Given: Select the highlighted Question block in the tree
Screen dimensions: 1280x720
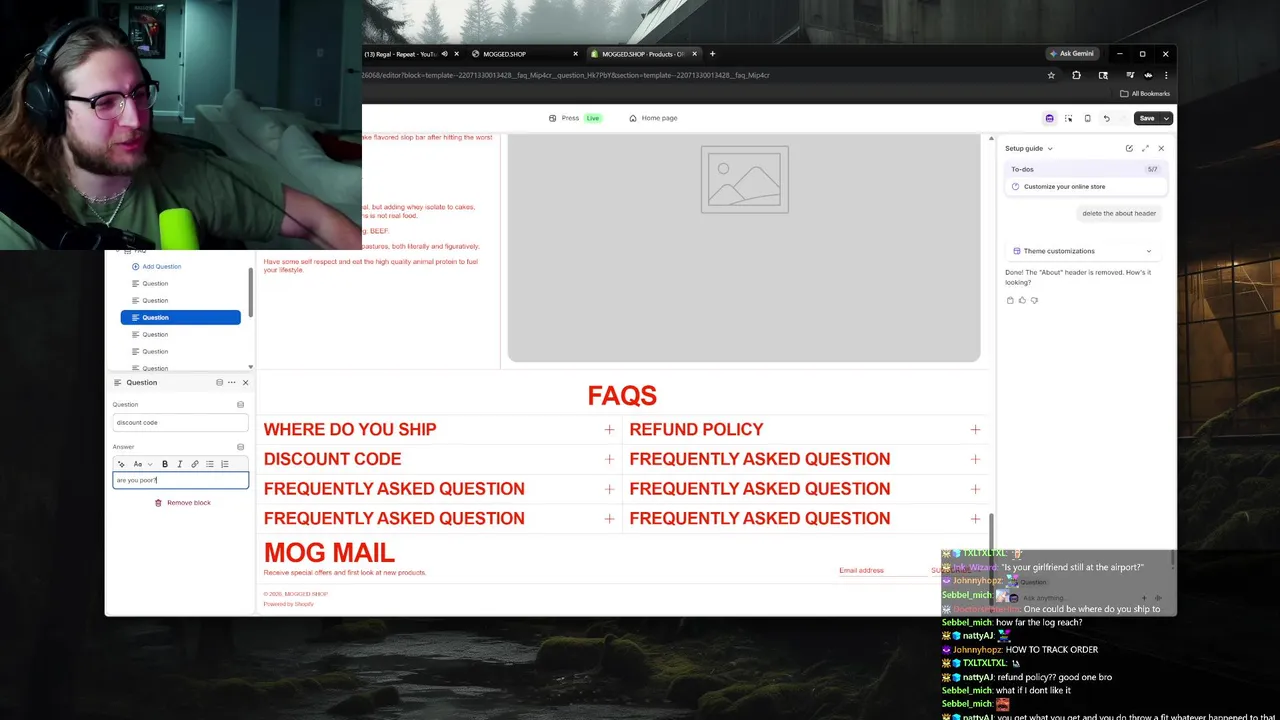Looking at the screenshot, I should (x=180, y=317).
